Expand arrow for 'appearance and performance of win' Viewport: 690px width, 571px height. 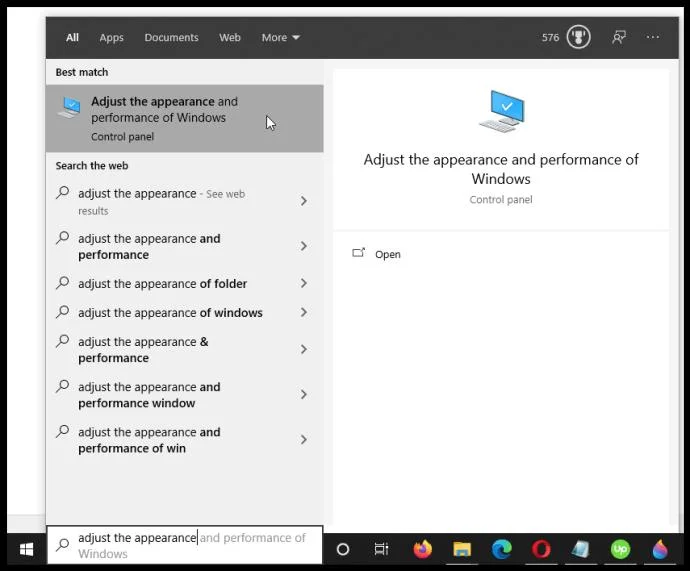pos(304,439)
